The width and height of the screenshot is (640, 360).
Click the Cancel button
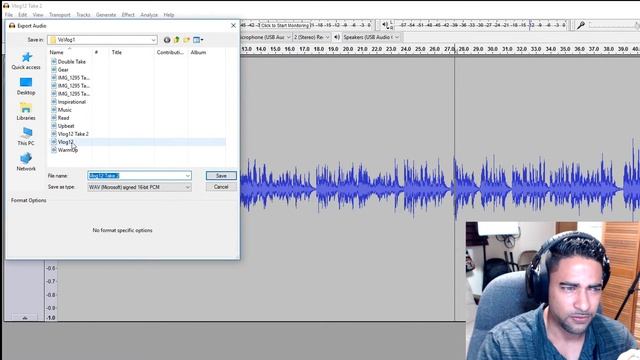(221, 187)
